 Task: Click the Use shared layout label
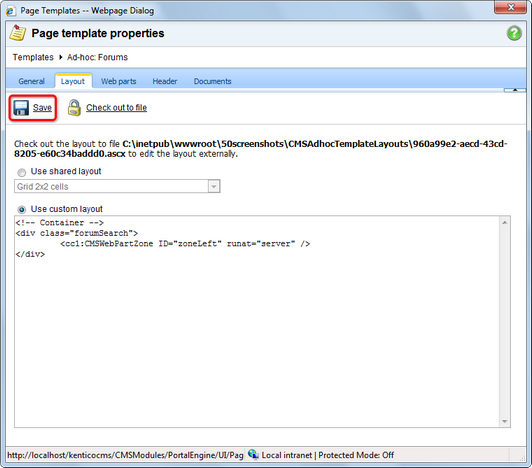[x=66, y=171]
